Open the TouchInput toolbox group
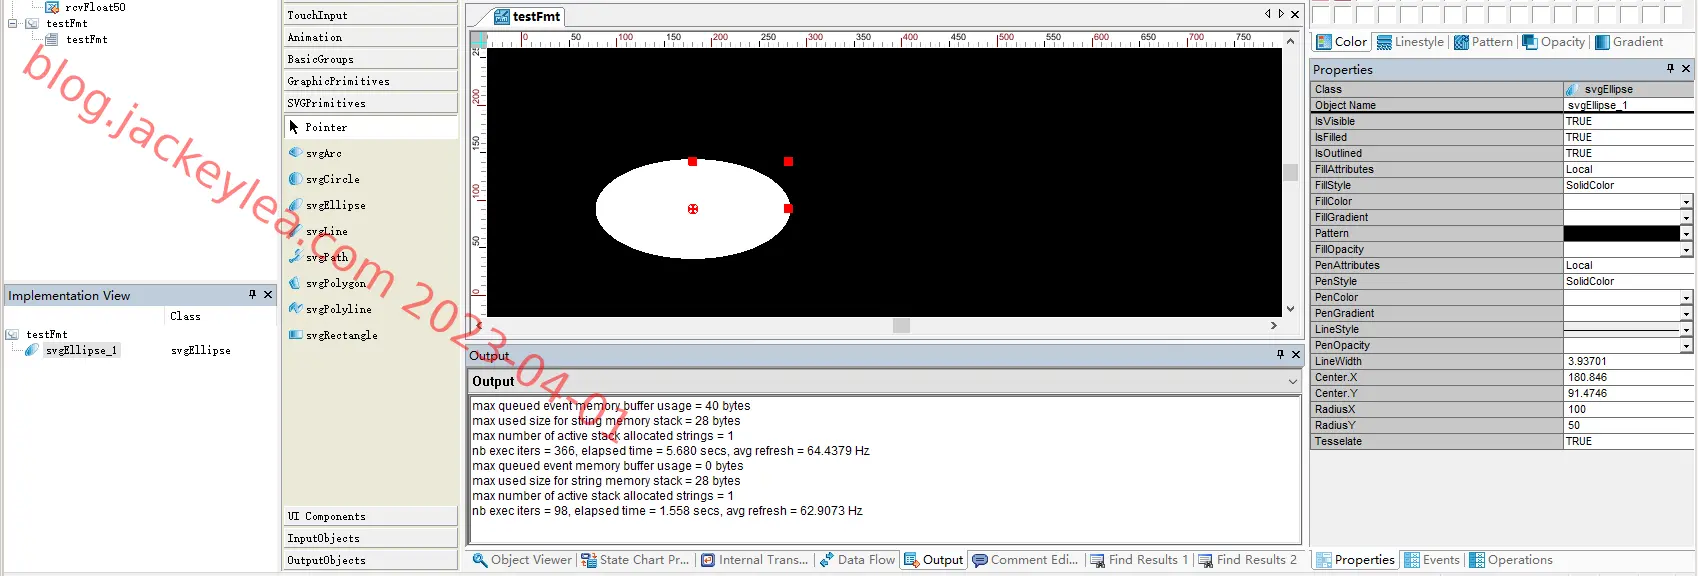Viewport: 1698px width, 576px height. (x=370, y=15)
